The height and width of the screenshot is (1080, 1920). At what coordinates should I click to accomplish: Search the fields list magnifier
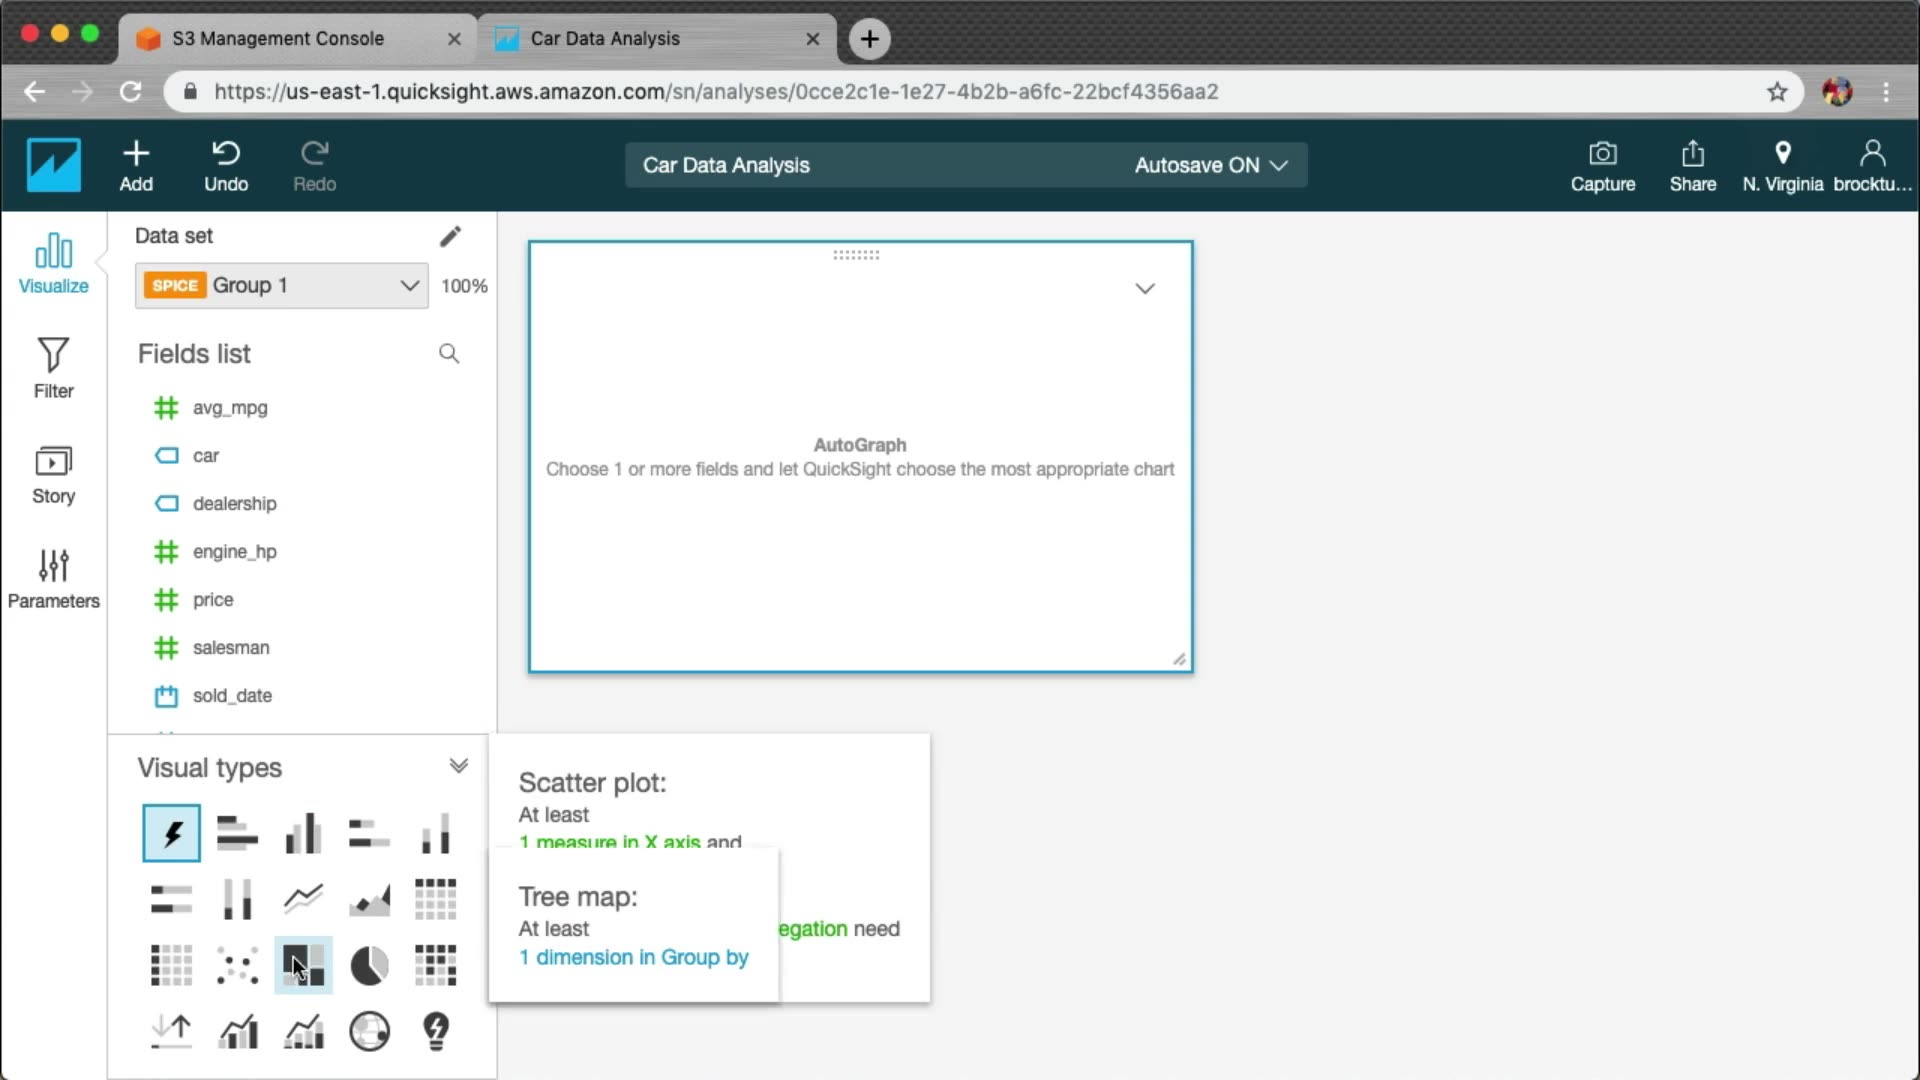coord(449,354)
